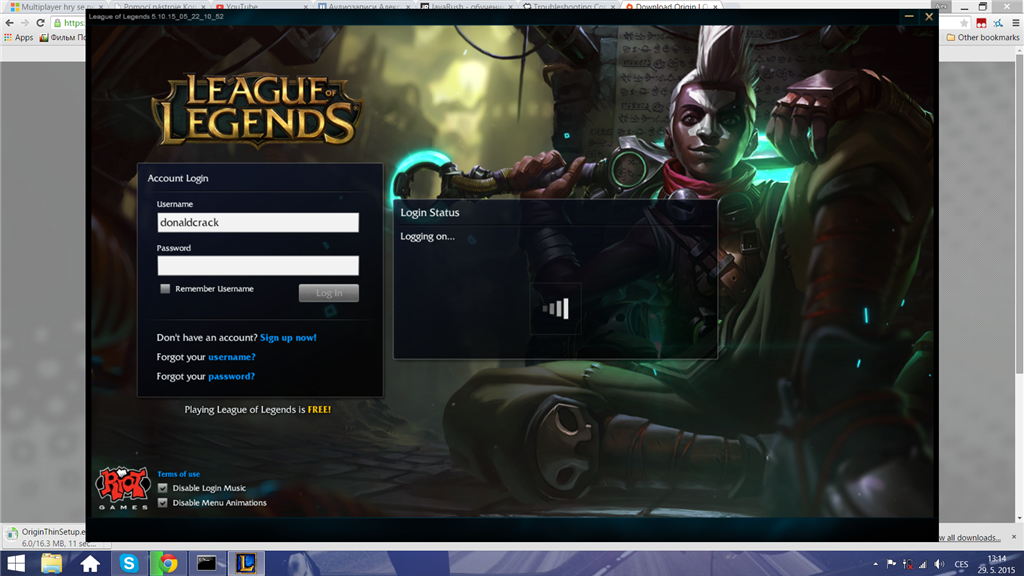
Task: Click the League of Legends taskbar icon
Action: tap(246, 563)
